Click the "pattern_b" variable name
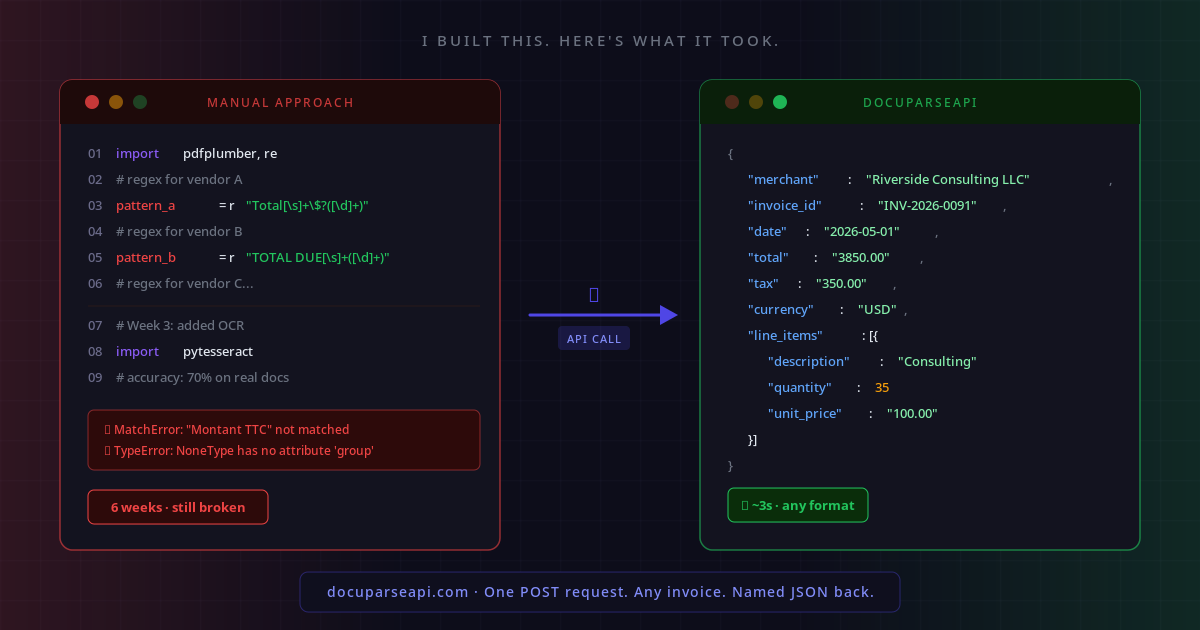 146,258
